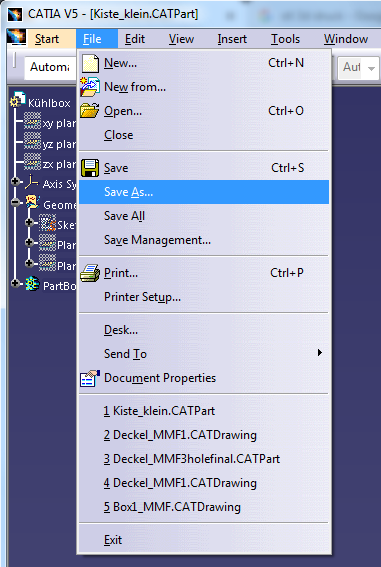Image resolution: width=381 pixels, height=567 pixels.
Task: Click the Document Properties icon
Action: click(90, 378)
